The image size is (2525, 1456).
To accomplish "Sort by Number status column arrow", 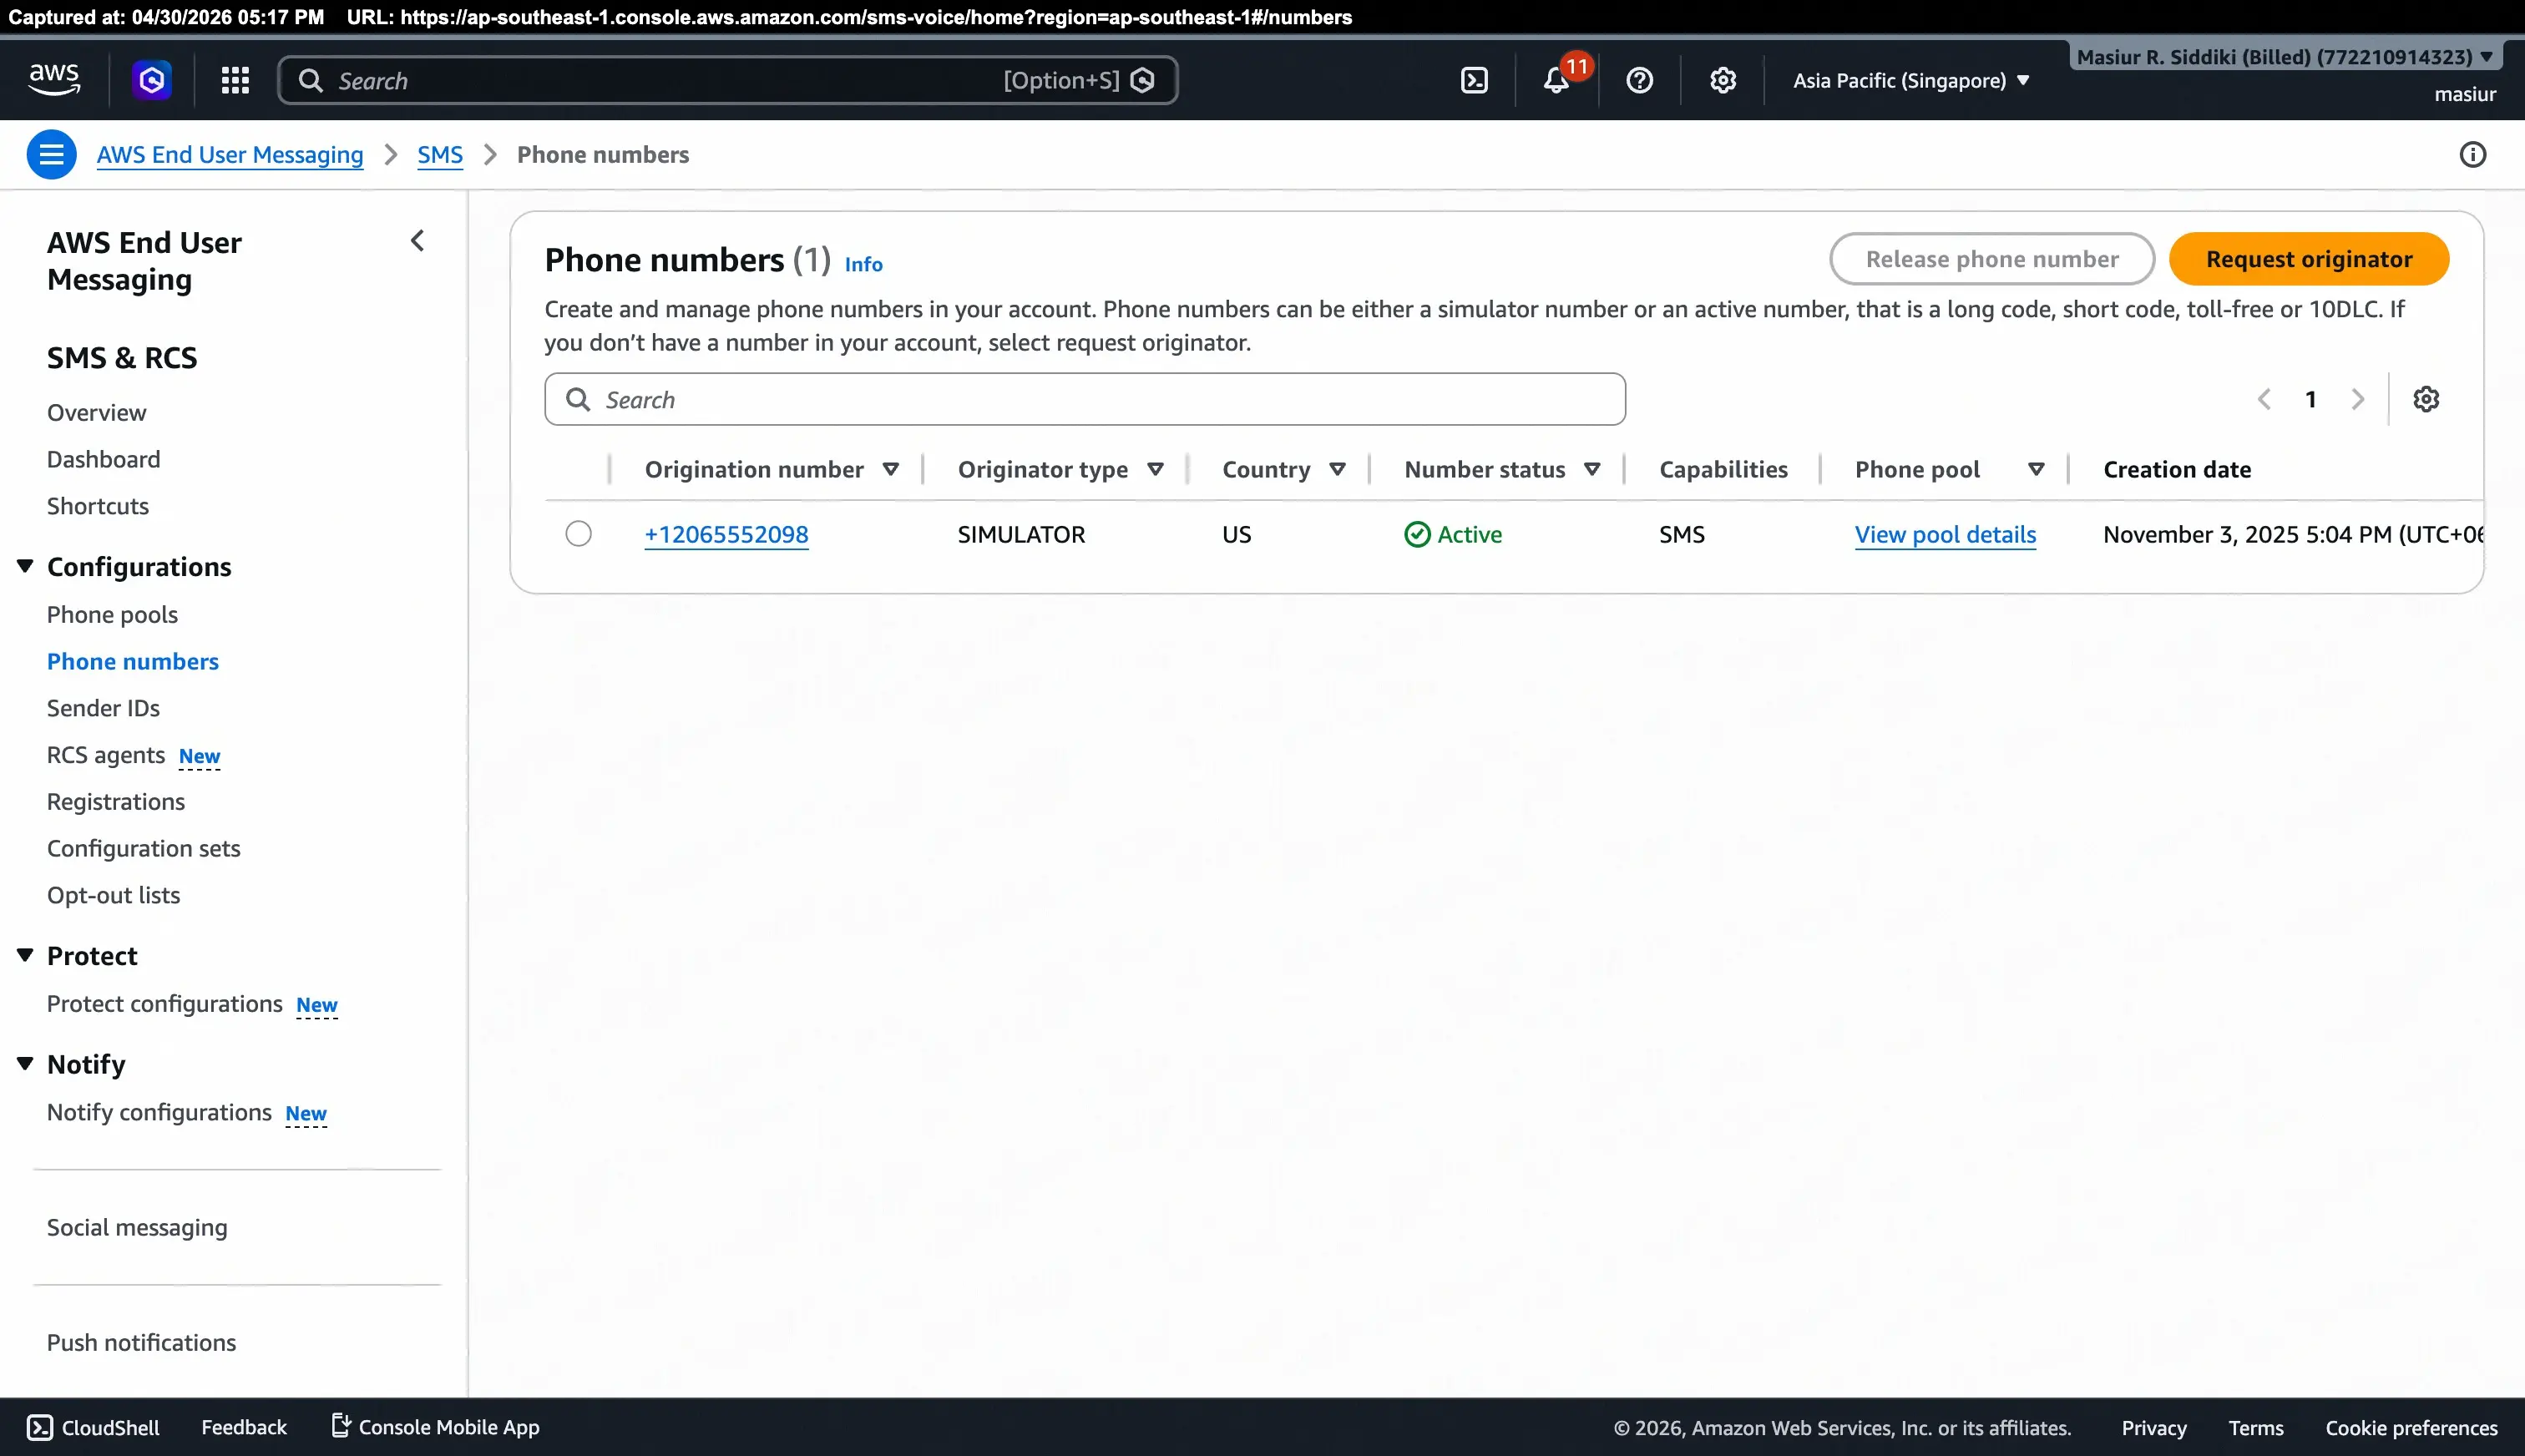I will point(1592,469).
